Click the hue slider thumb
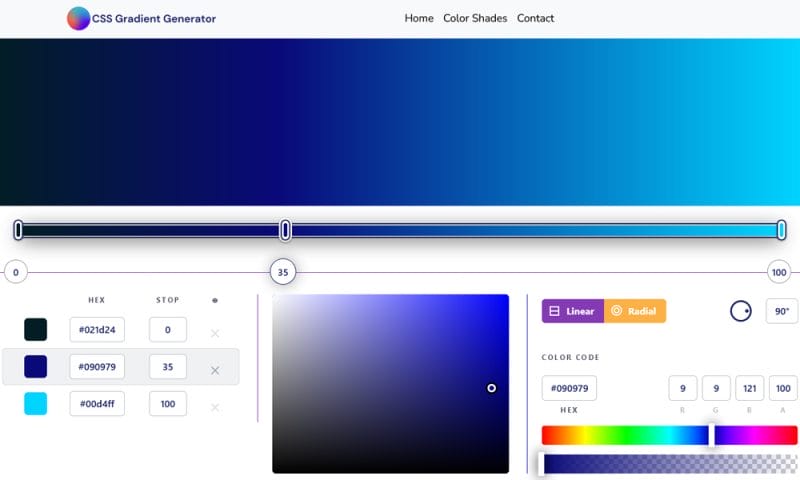Image resolution: width=800 pixels, height=480 pixels. tap(711, 436)
